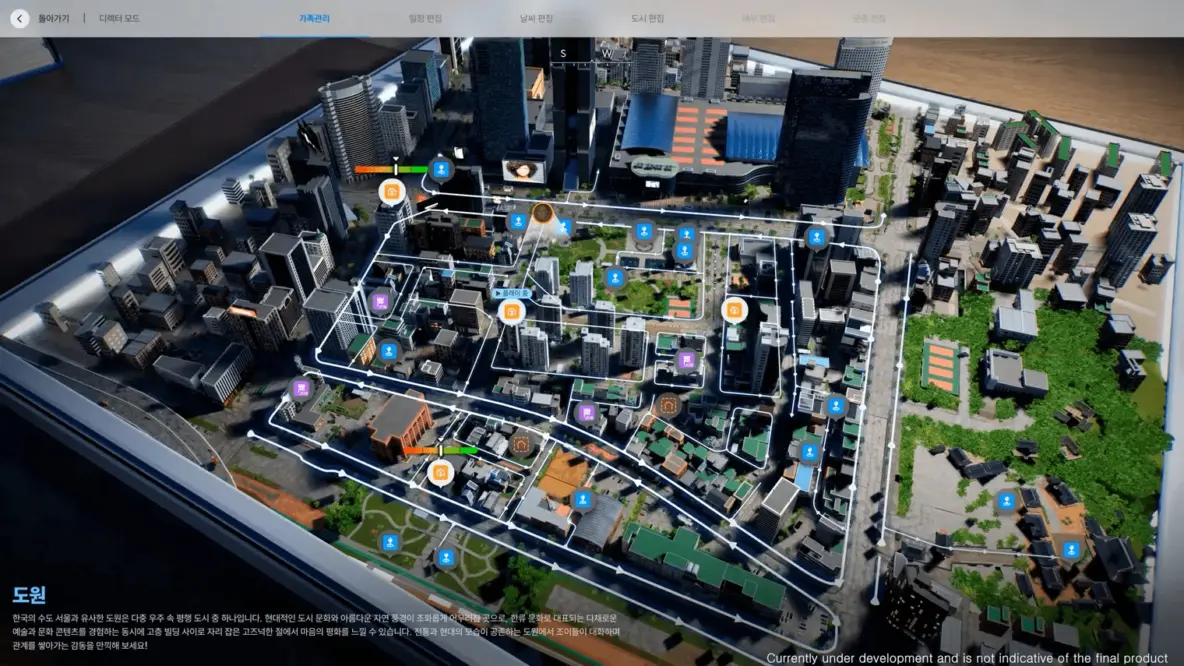
Task: Select orange home pin below brick-building gauge
Action: pos(440,473)
